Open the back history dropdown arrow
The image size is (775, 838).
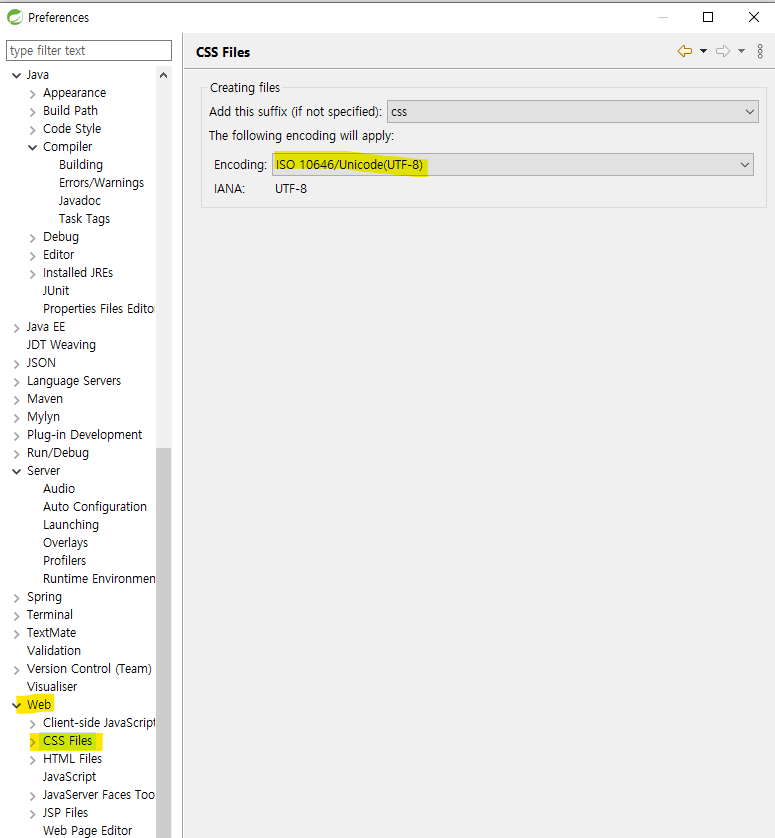pyautogui.click(x=703, y=51)
